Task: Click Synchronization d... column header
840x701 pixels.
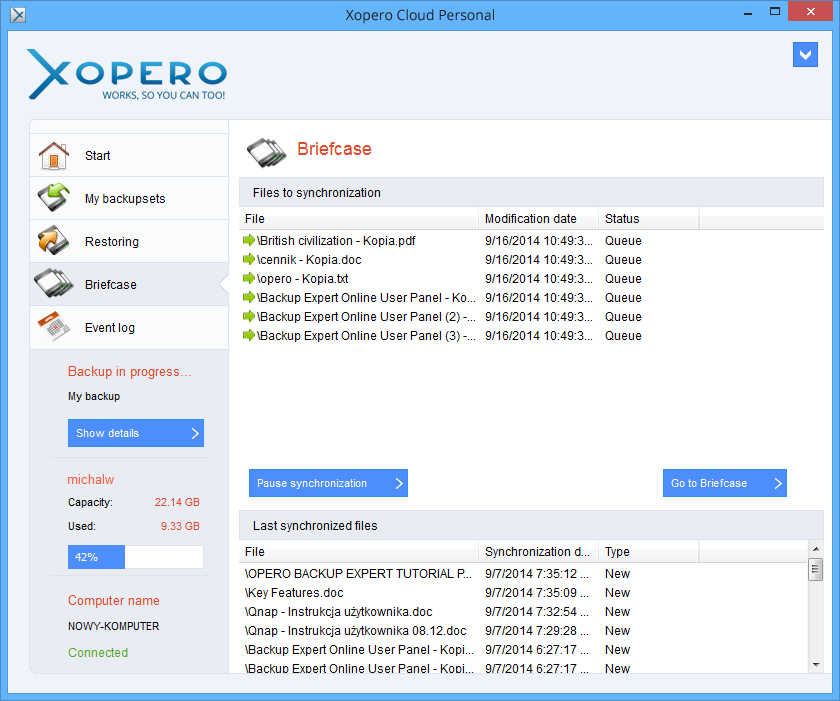Action: 538,552
